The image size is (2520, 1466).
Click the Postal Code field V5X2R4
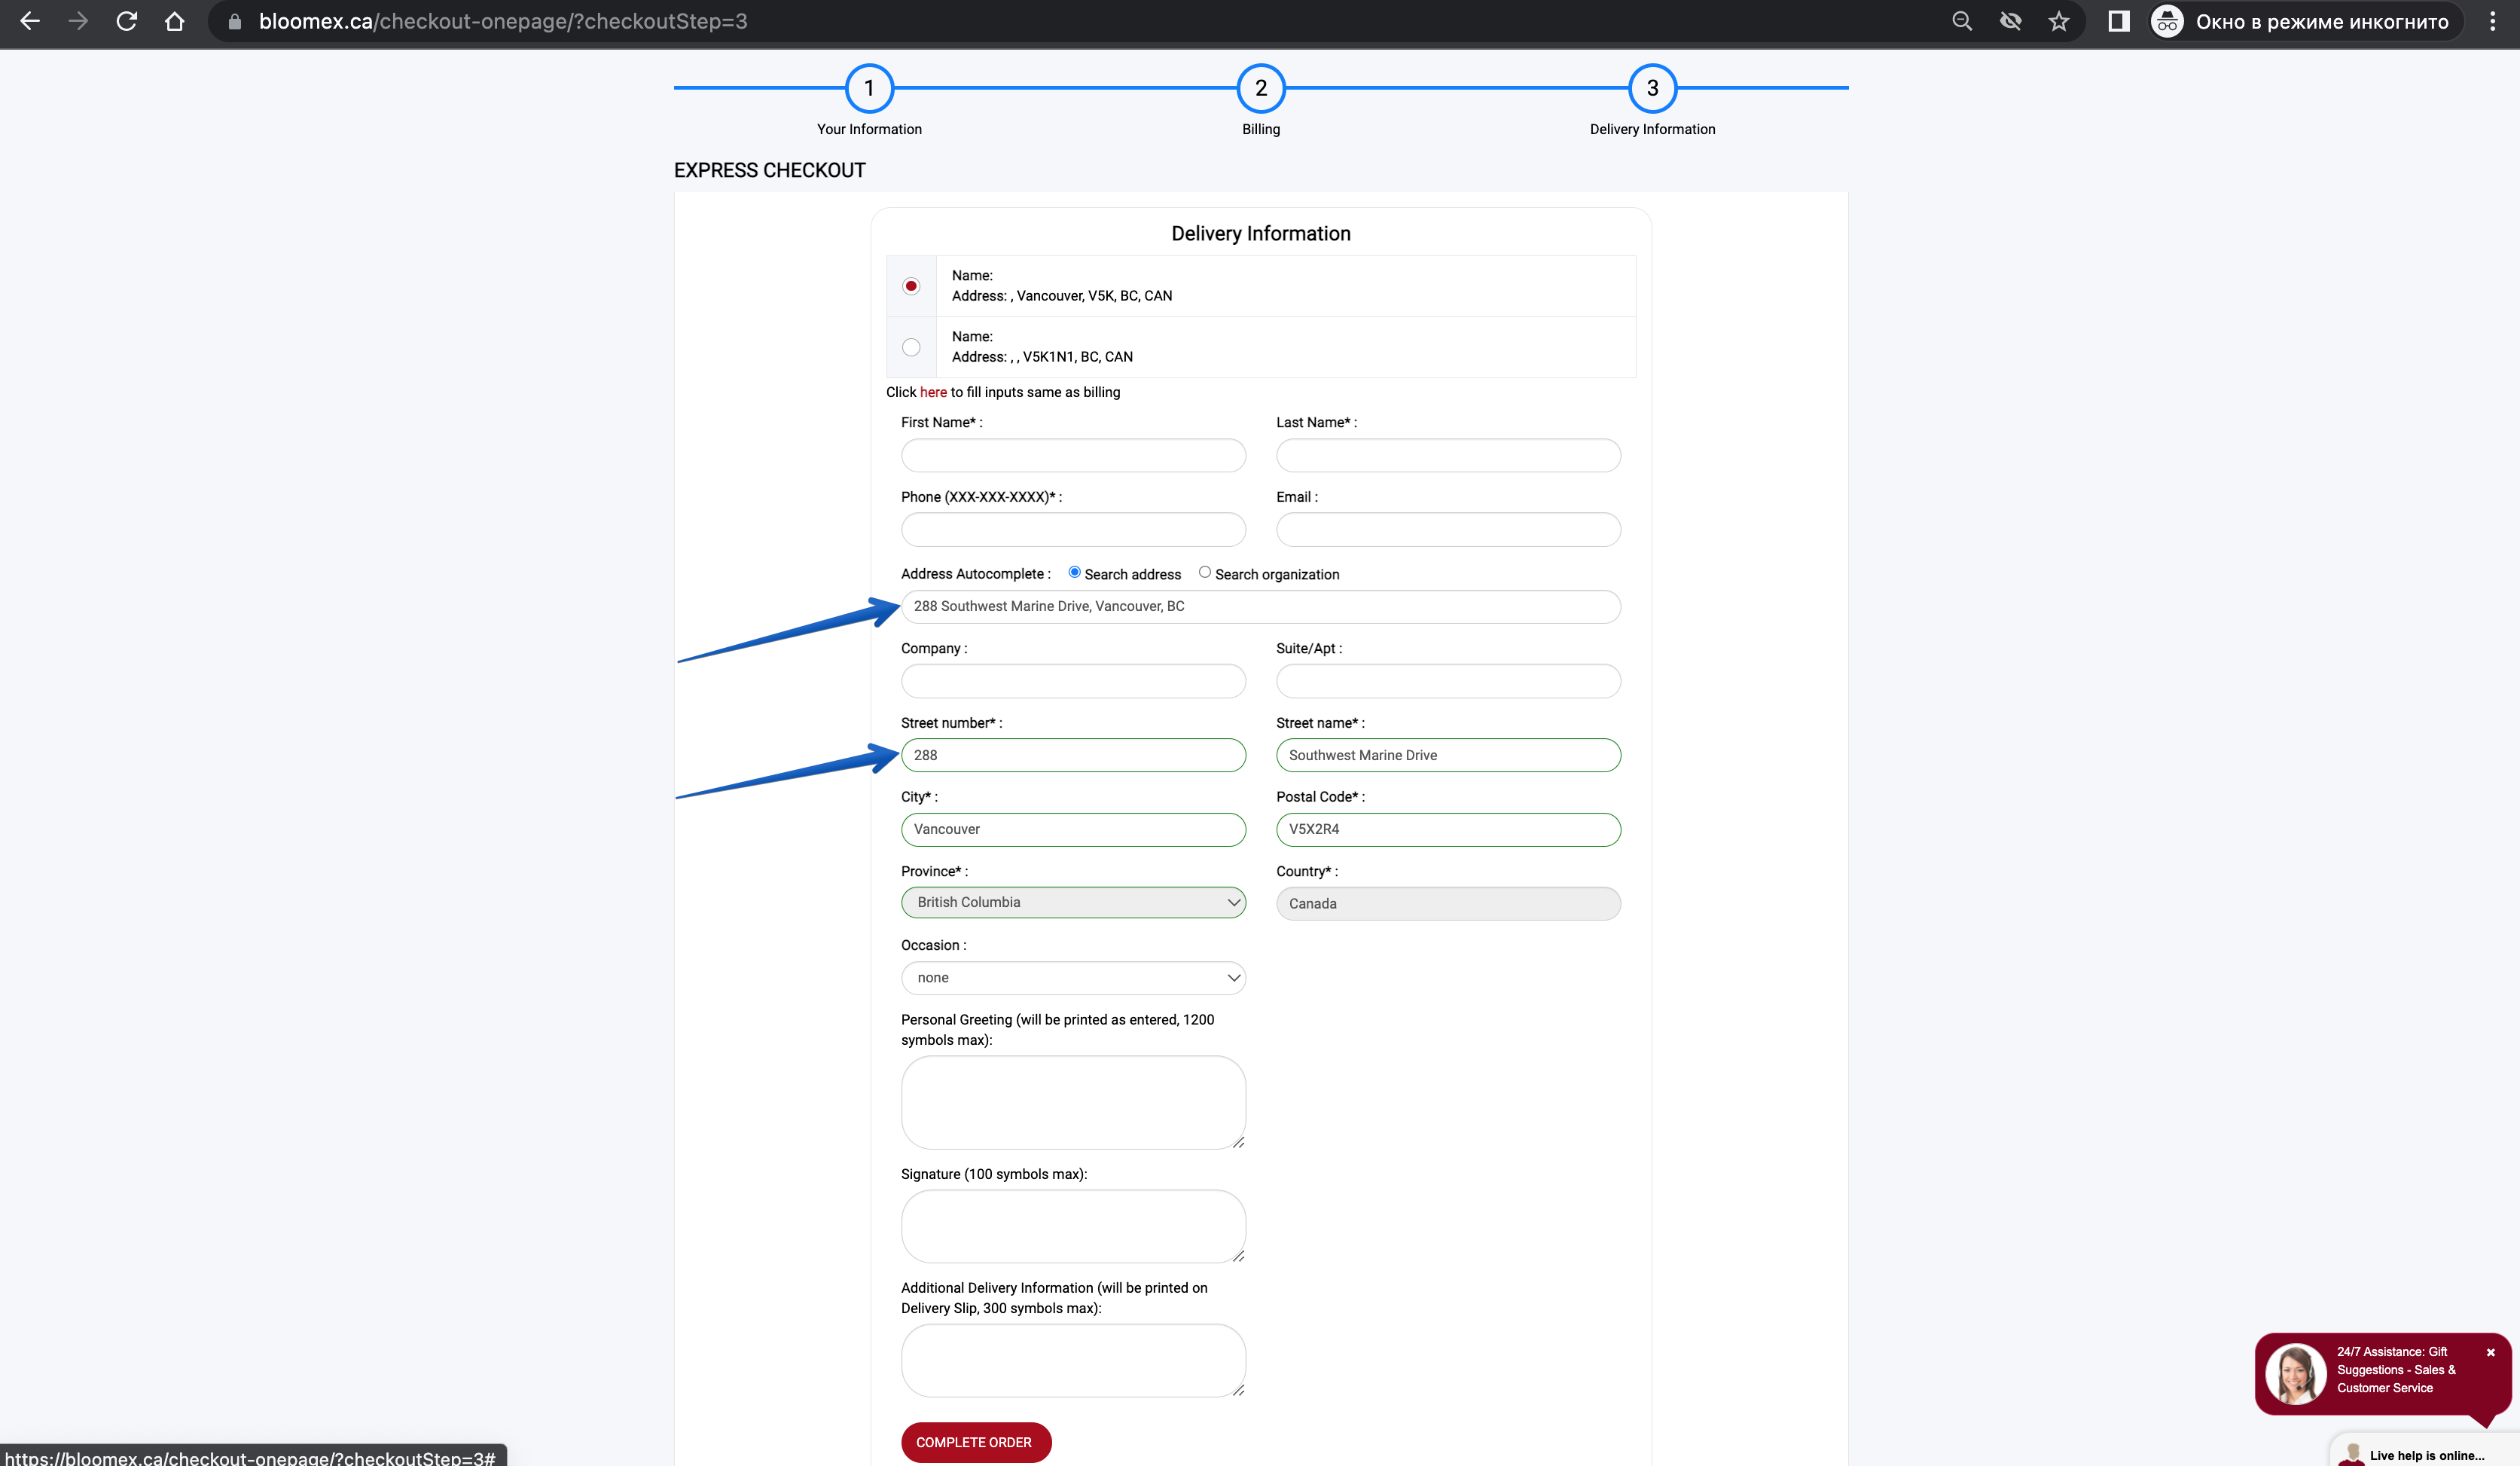coord(1448,829)
